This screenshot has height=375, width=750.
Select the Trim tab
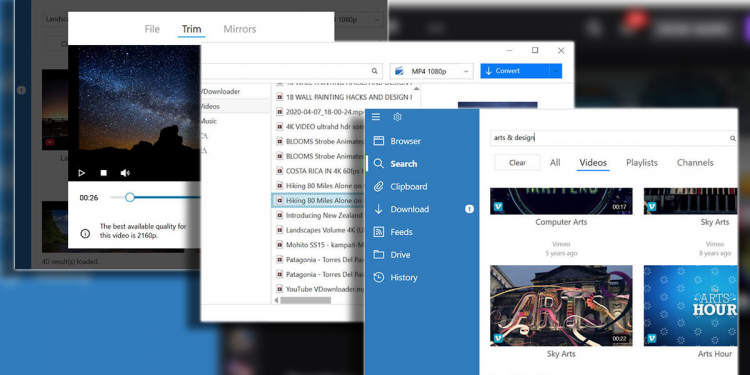[x=191, y=29]
